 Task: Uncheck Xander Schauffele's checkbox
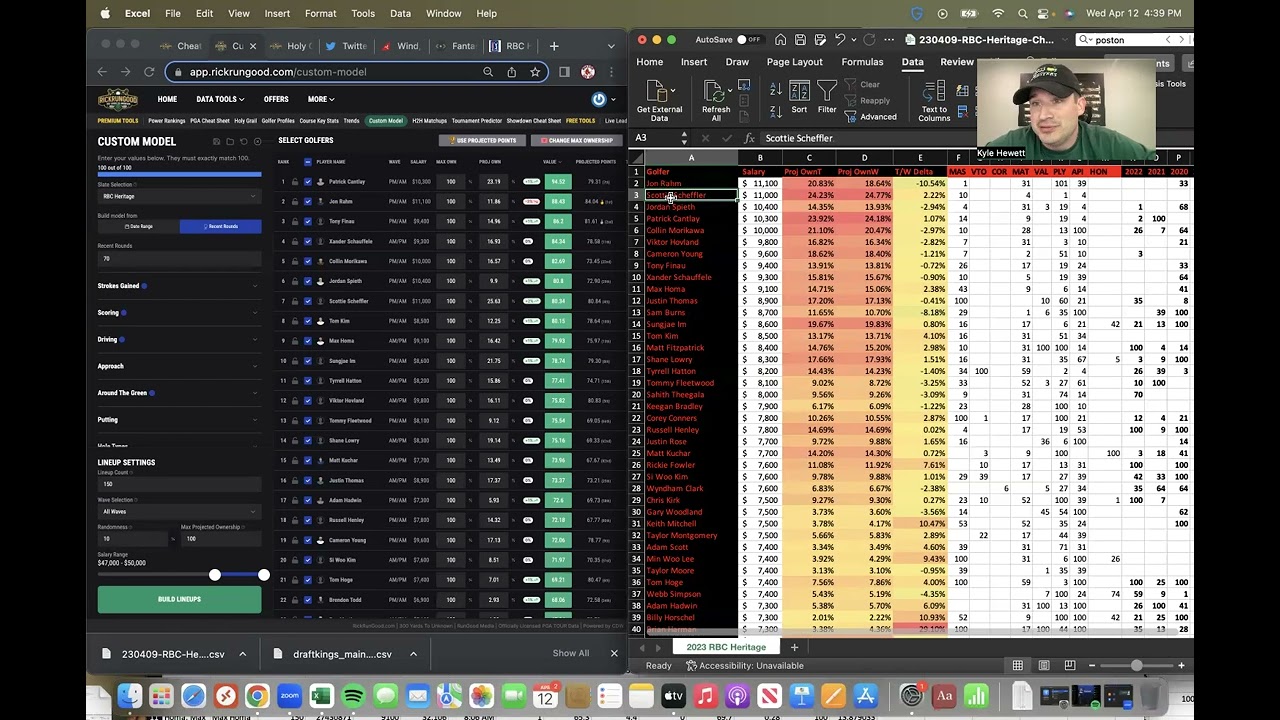point(307,241)
